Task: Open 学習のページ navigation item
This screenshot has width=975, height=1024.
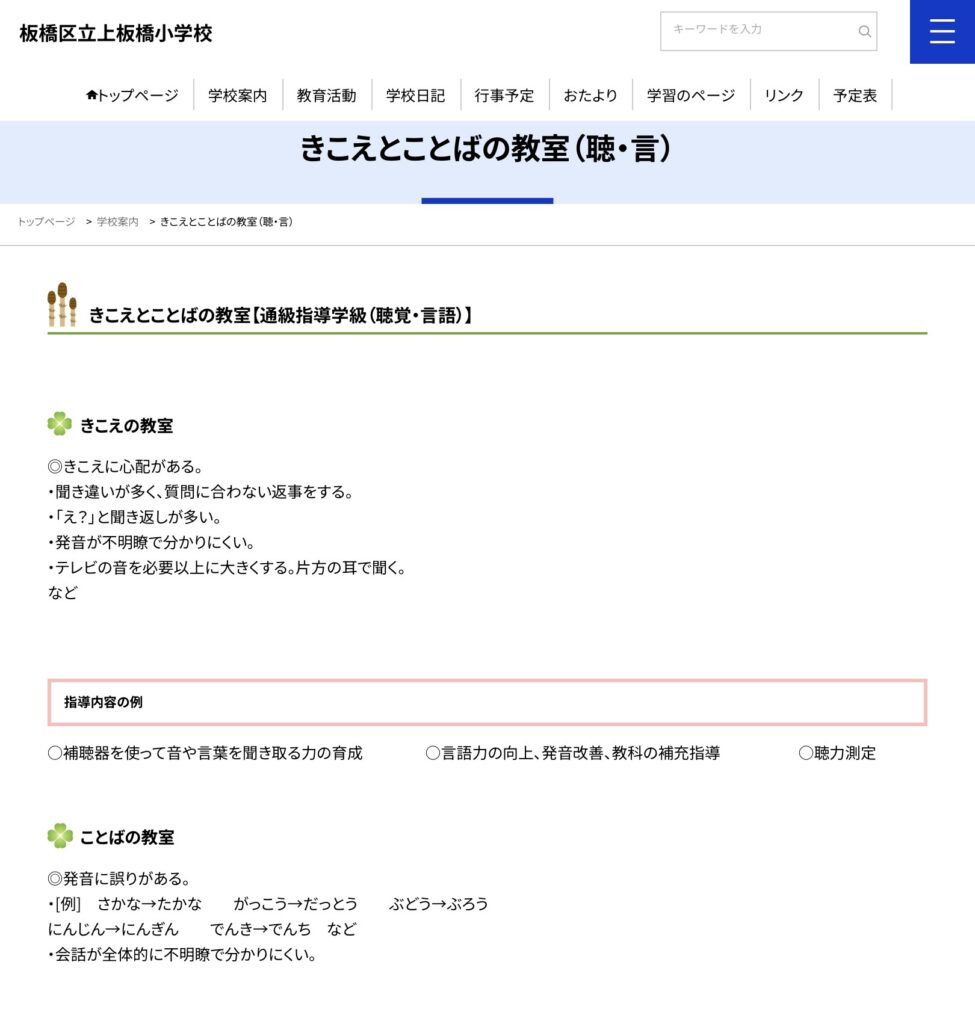Action: pos(690,95)
